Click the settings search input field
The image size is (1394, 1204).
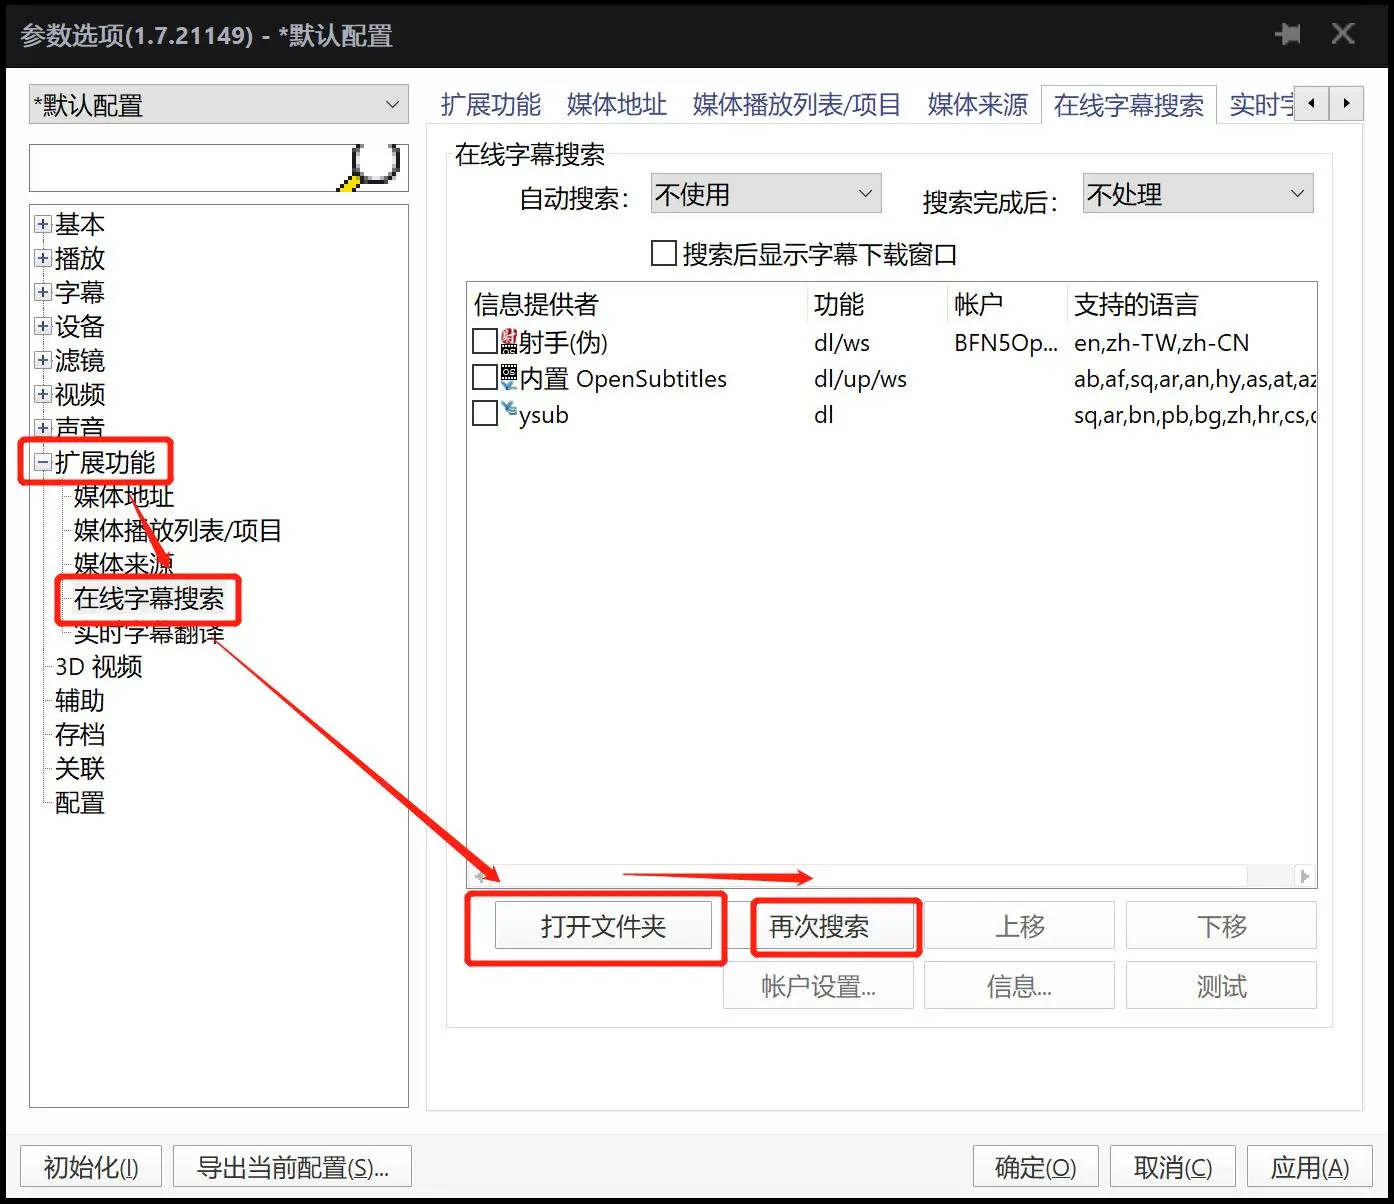point(185,168)
